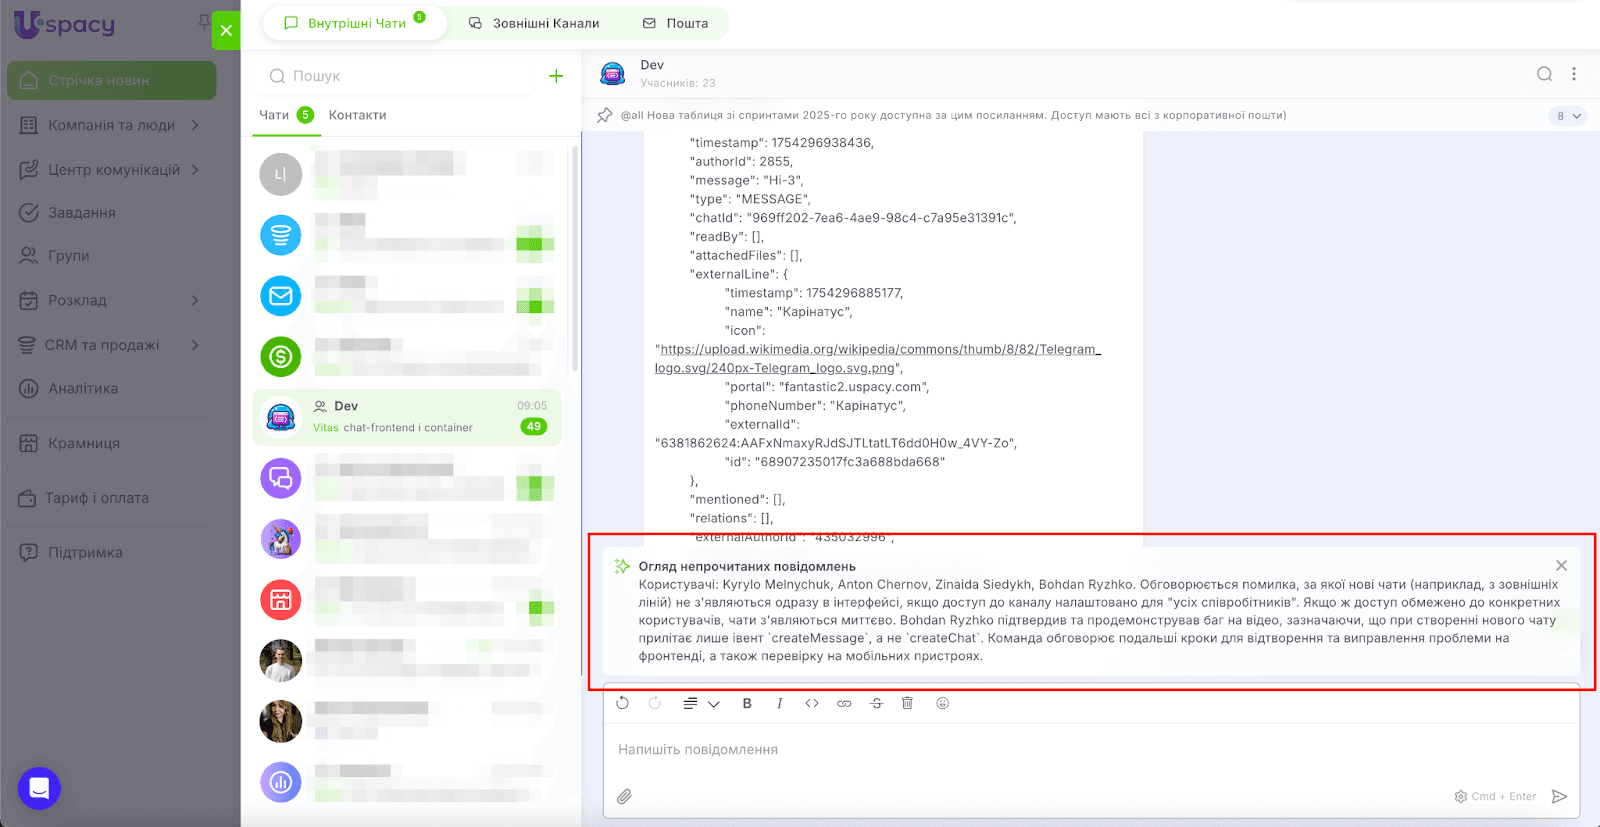Expand the CRM та продажі chevron
This screenshot has height=827, width=1600.
(195, 345)
